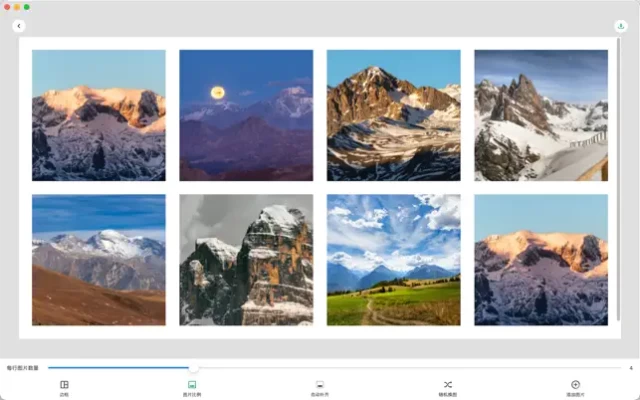Select the top-left pink sunset mountain photo
The image size is (640, 400).
pos(99,115)
